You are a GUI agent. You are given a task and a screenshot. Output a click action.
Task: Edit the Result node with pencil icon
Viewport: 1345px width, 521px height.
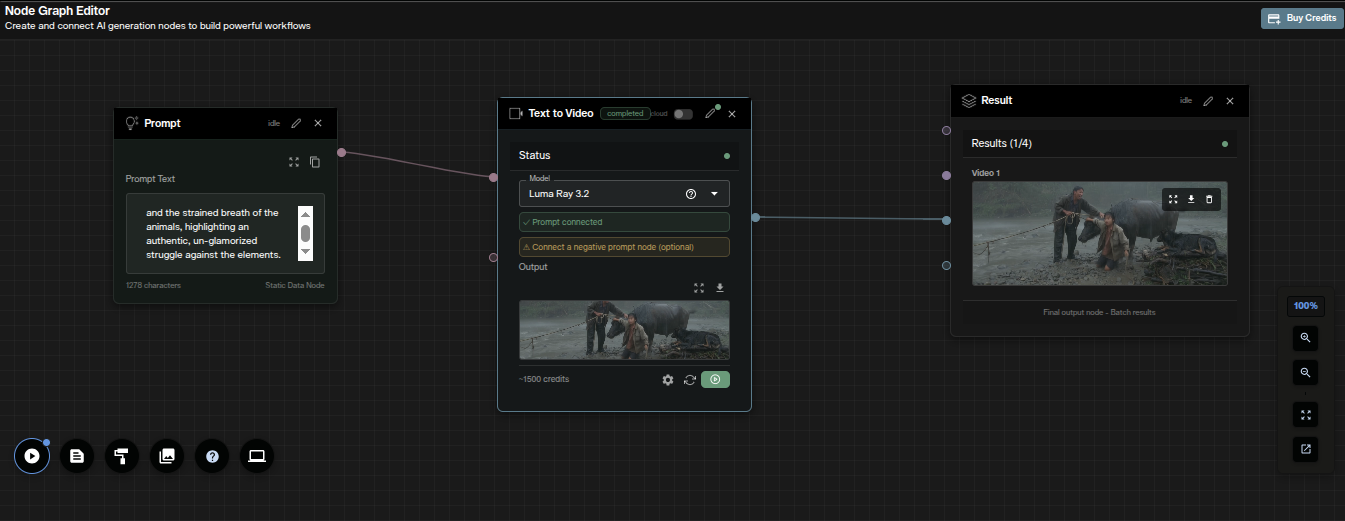[x=1208, y=101]
